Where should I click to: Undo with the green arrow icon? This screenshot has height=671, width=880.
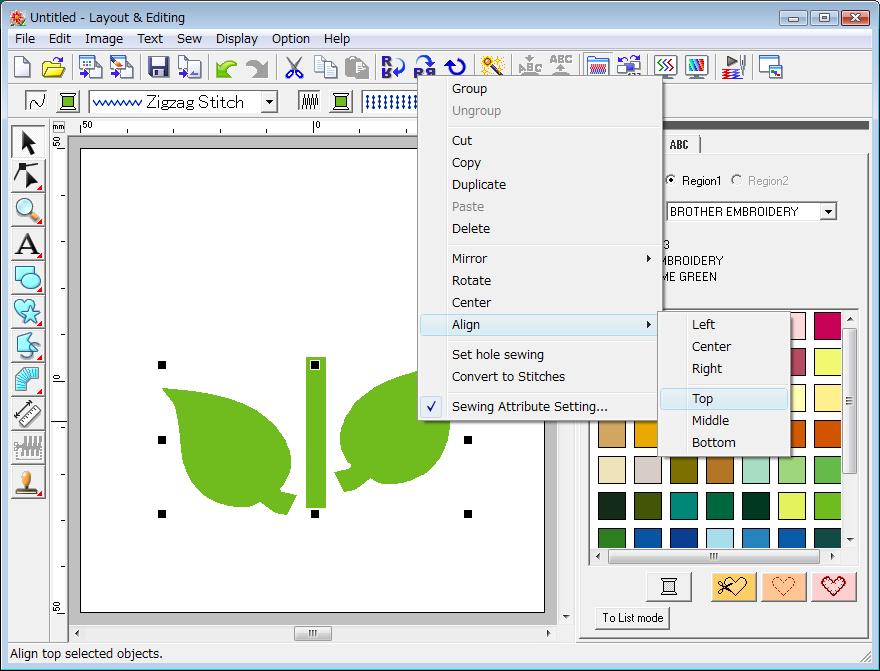226,68
